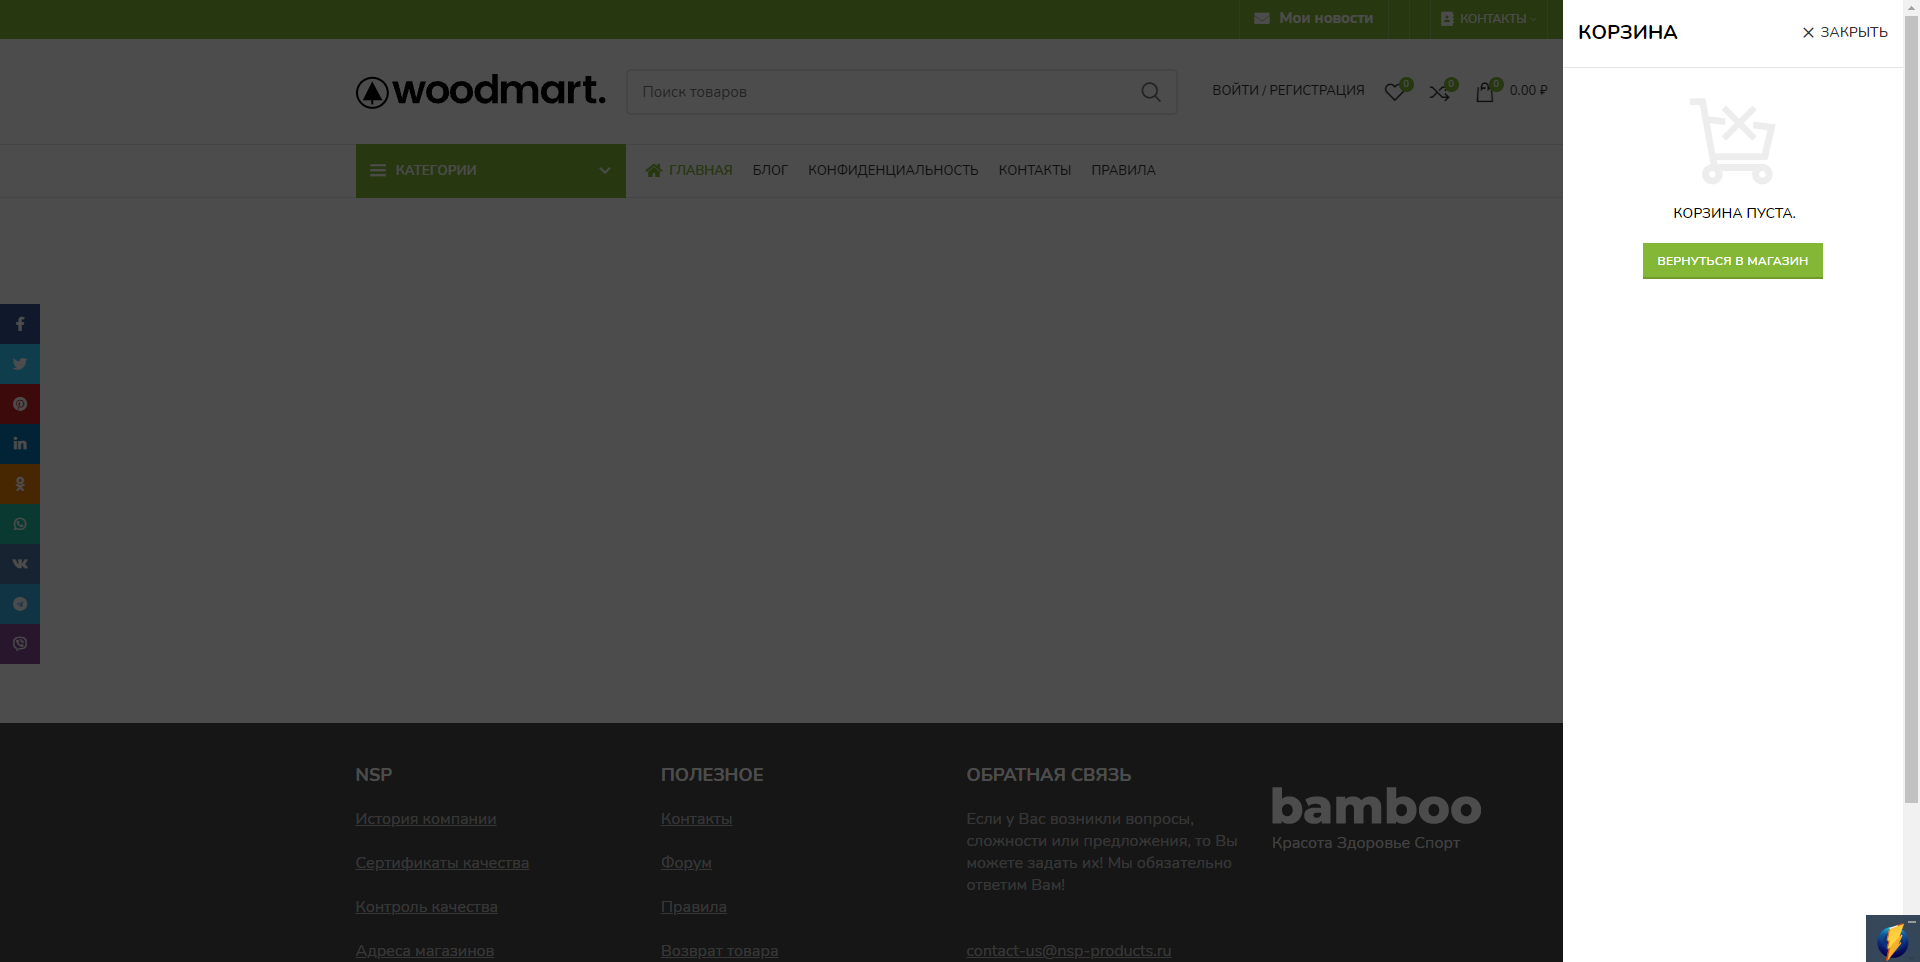The height and width of the screenshot is (962, 1920).
Task: Open the Сертификаты качества footer link
Action: click(x=442, y=863)
